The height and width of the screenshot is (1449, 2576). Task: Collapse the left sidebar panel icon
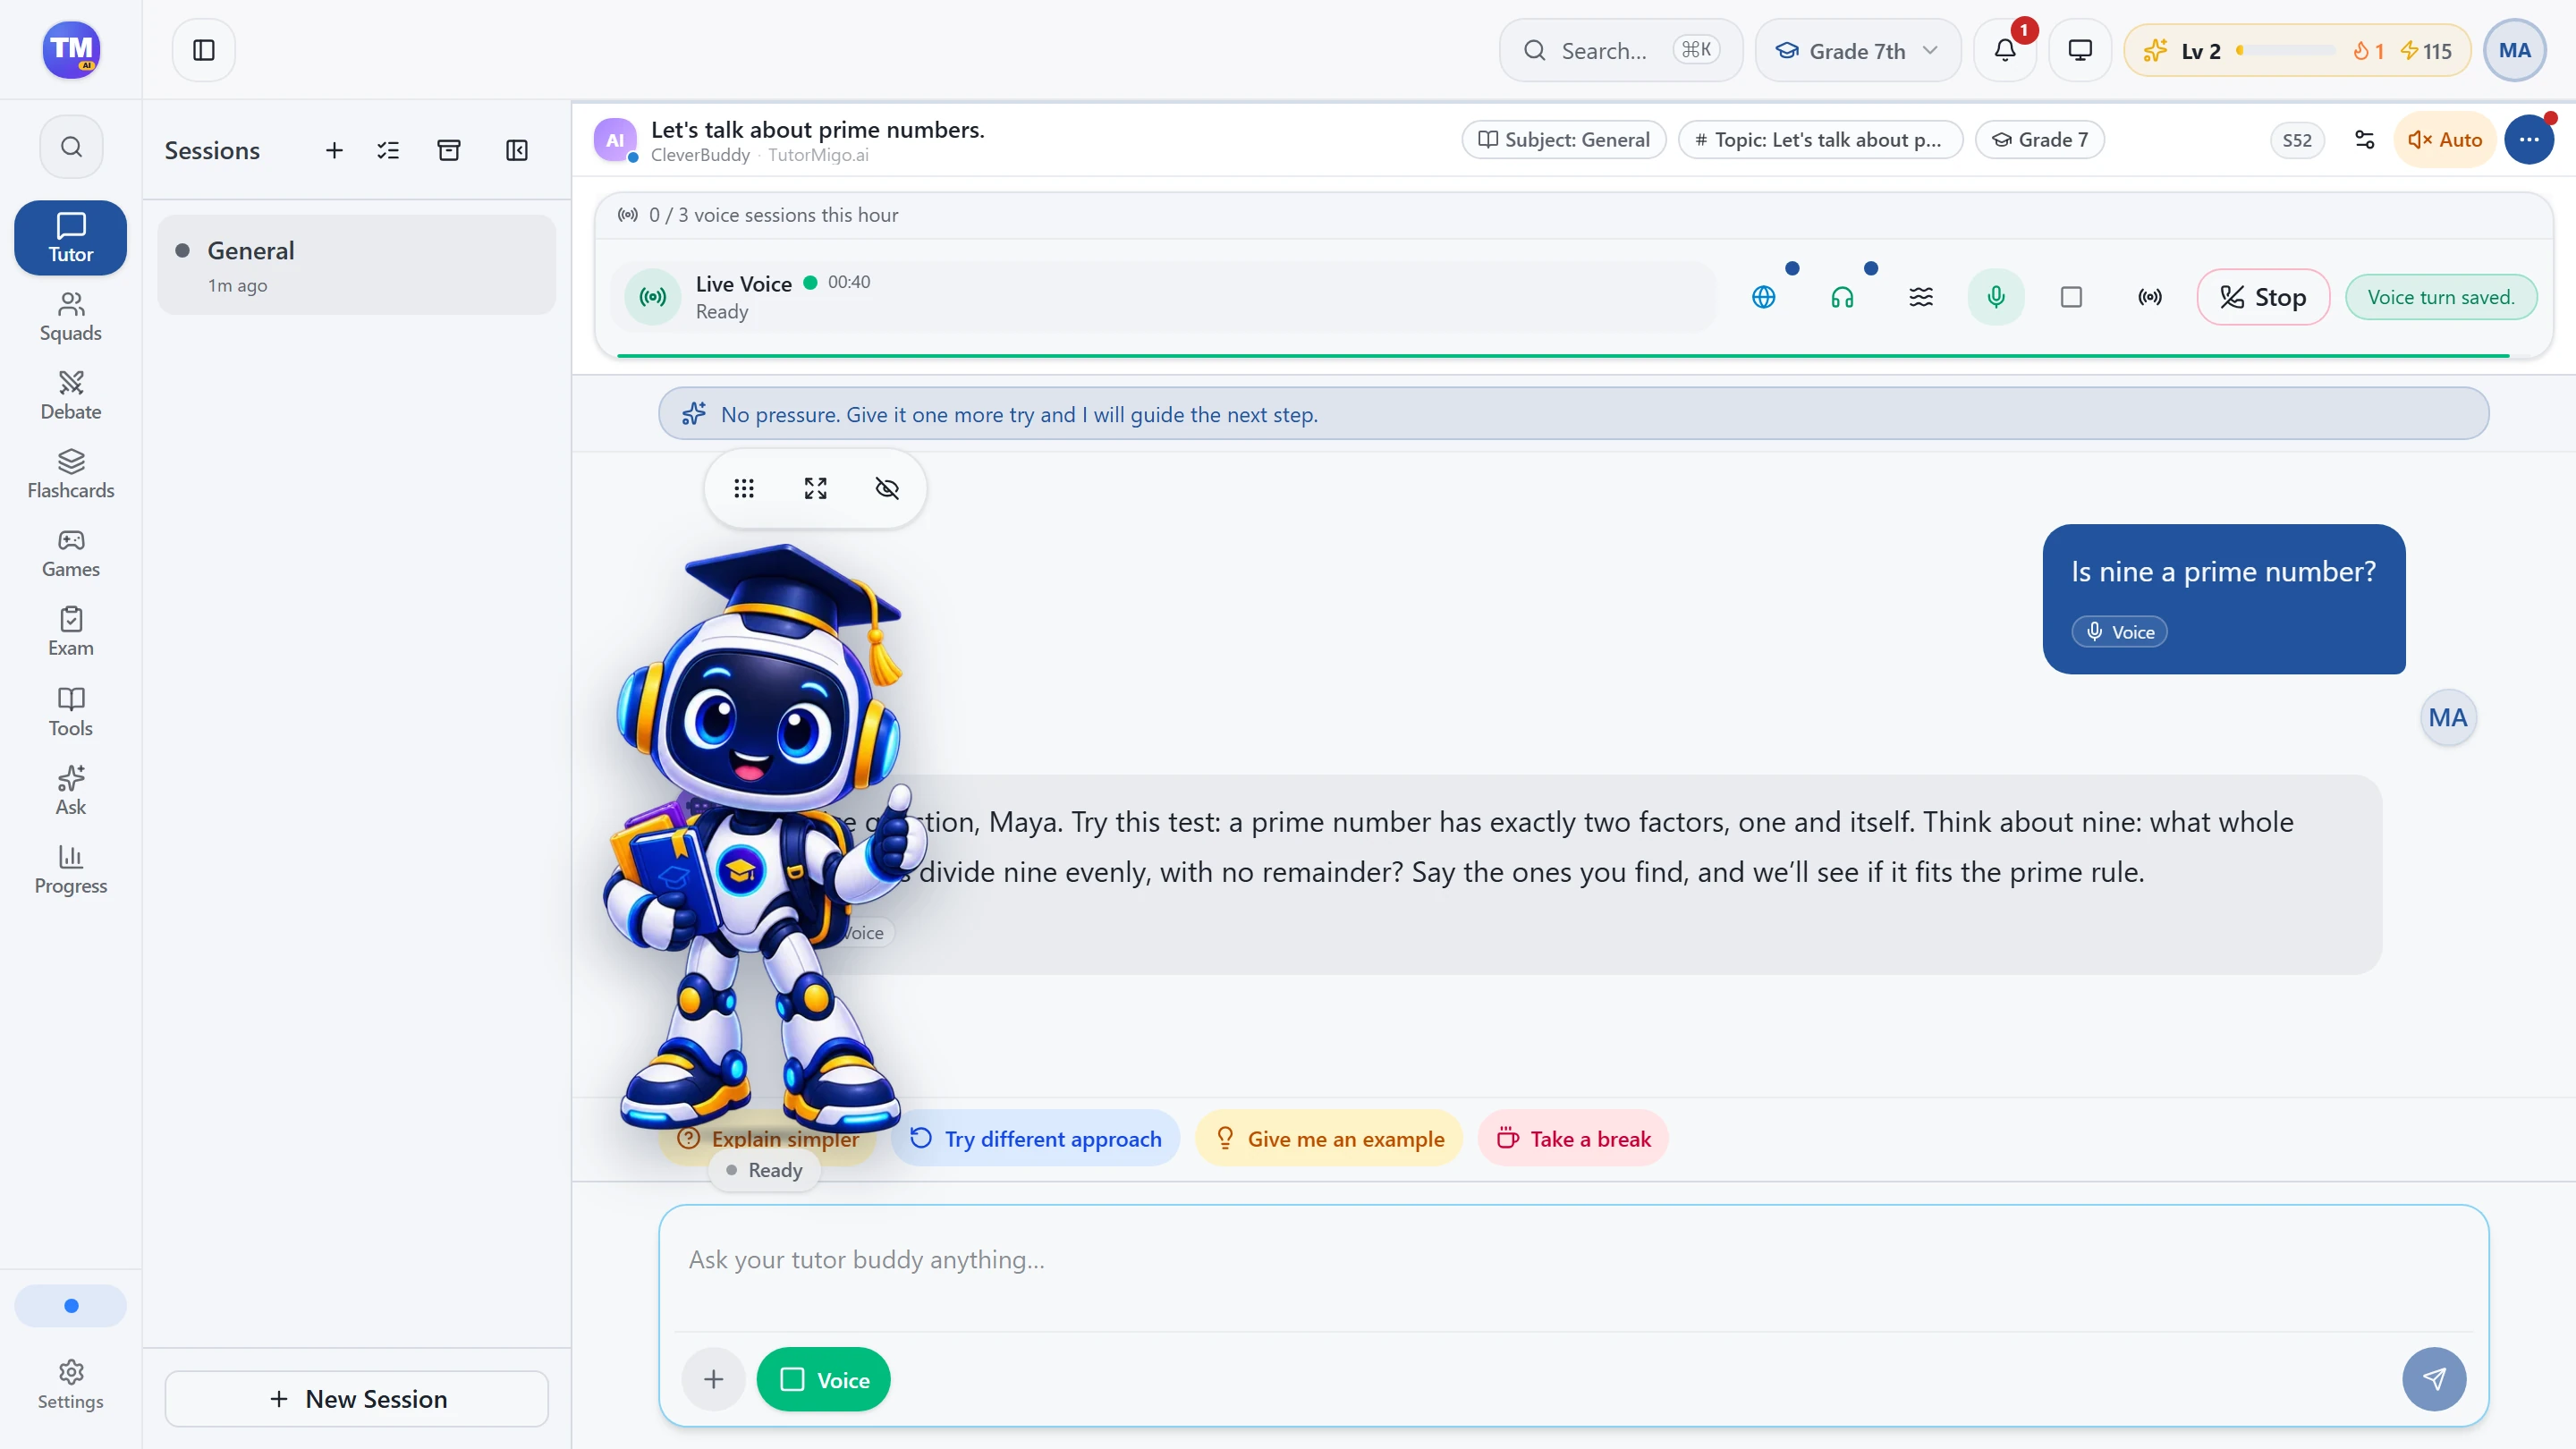click(x=204, y=50)
